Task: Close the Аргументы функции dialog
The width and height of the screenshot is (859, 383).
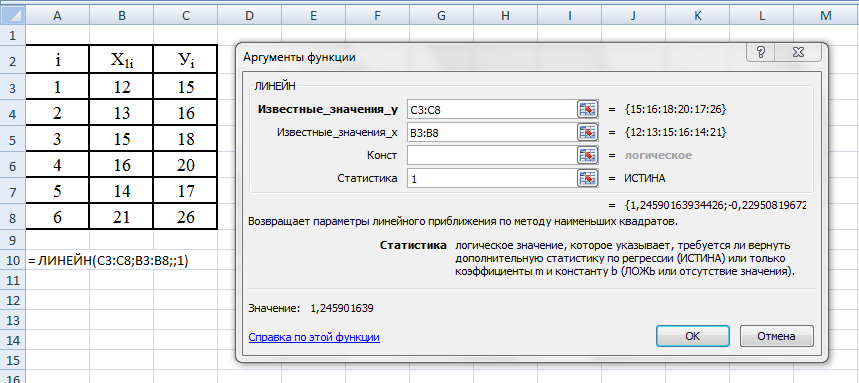Action: pos(799,52)
